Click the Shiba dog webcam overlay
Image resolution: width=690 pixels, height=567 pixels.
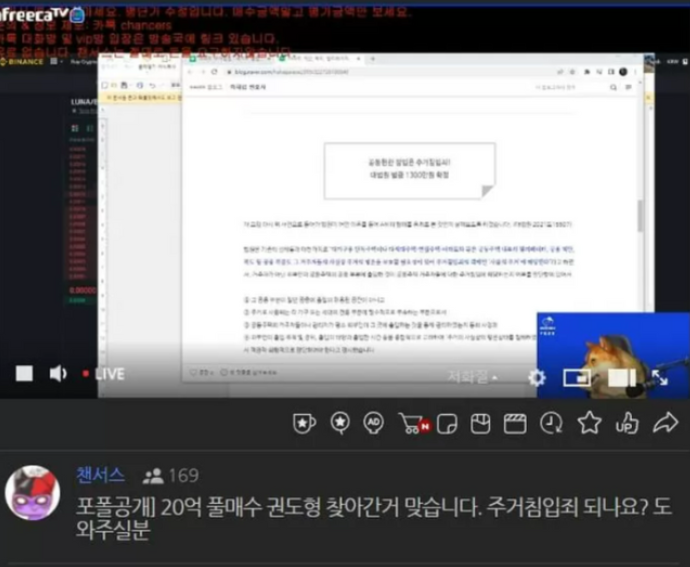613,355
